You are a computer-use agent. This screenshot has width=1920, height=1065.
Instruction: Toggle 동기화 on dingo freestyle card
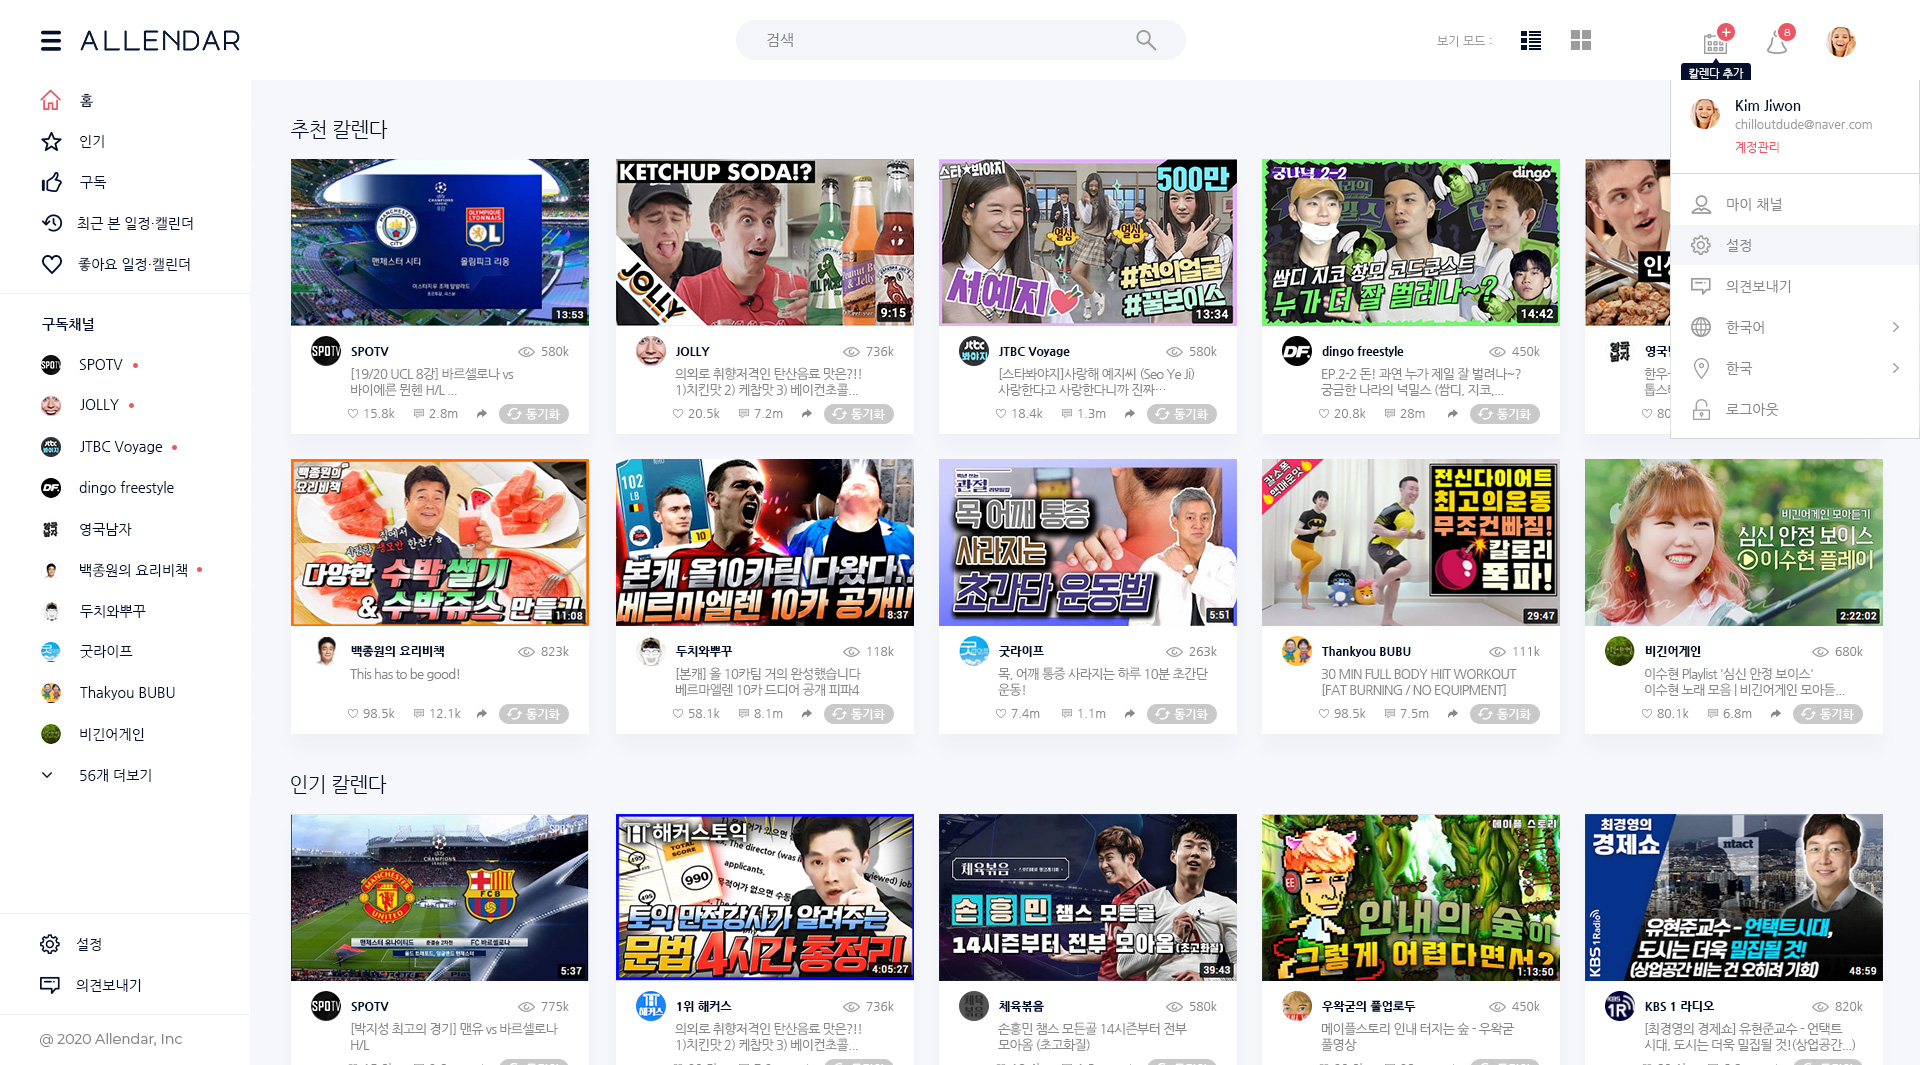[1504, 413]
